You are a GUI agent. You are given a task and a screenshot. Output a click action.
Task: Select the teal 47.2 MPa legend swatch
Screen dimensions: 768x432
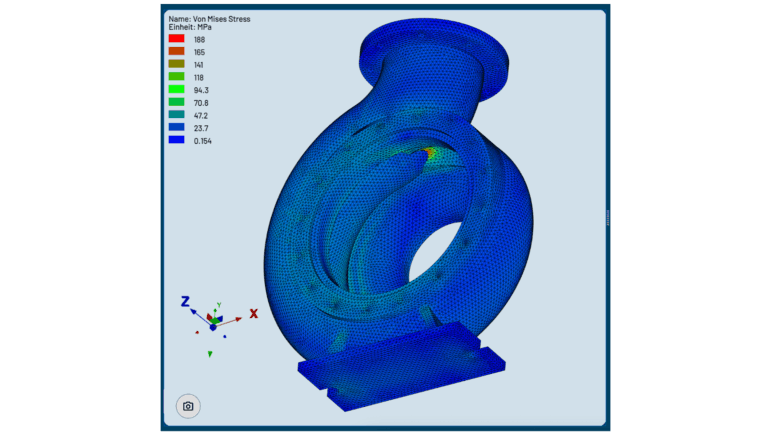(176, 116)
